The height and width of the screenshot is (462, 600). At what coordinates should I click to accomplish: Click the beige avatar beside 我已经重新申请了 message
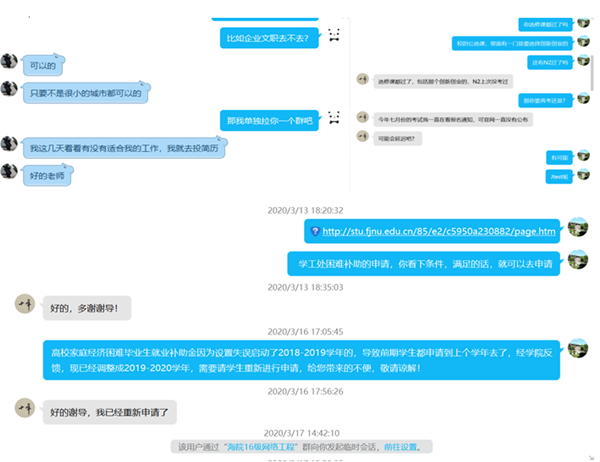click(25, 408)
